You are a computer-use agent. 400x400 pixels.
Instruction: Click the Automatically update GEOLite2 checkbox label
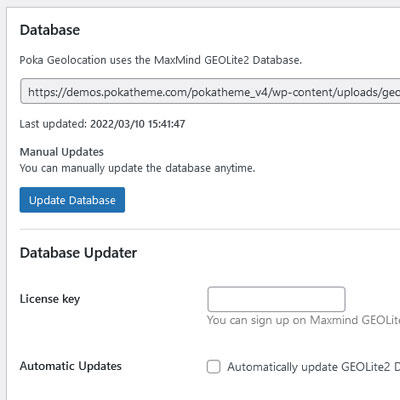[313, 367]
